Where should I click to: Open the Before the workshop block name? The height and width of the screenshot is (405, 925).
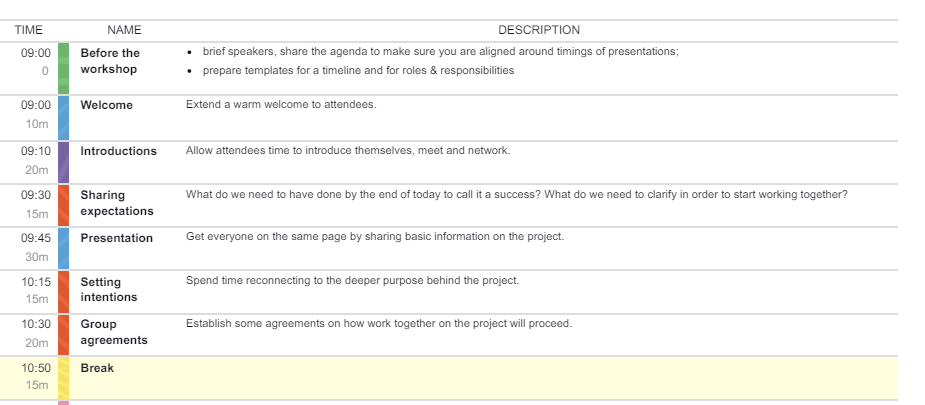coord(110,61)
